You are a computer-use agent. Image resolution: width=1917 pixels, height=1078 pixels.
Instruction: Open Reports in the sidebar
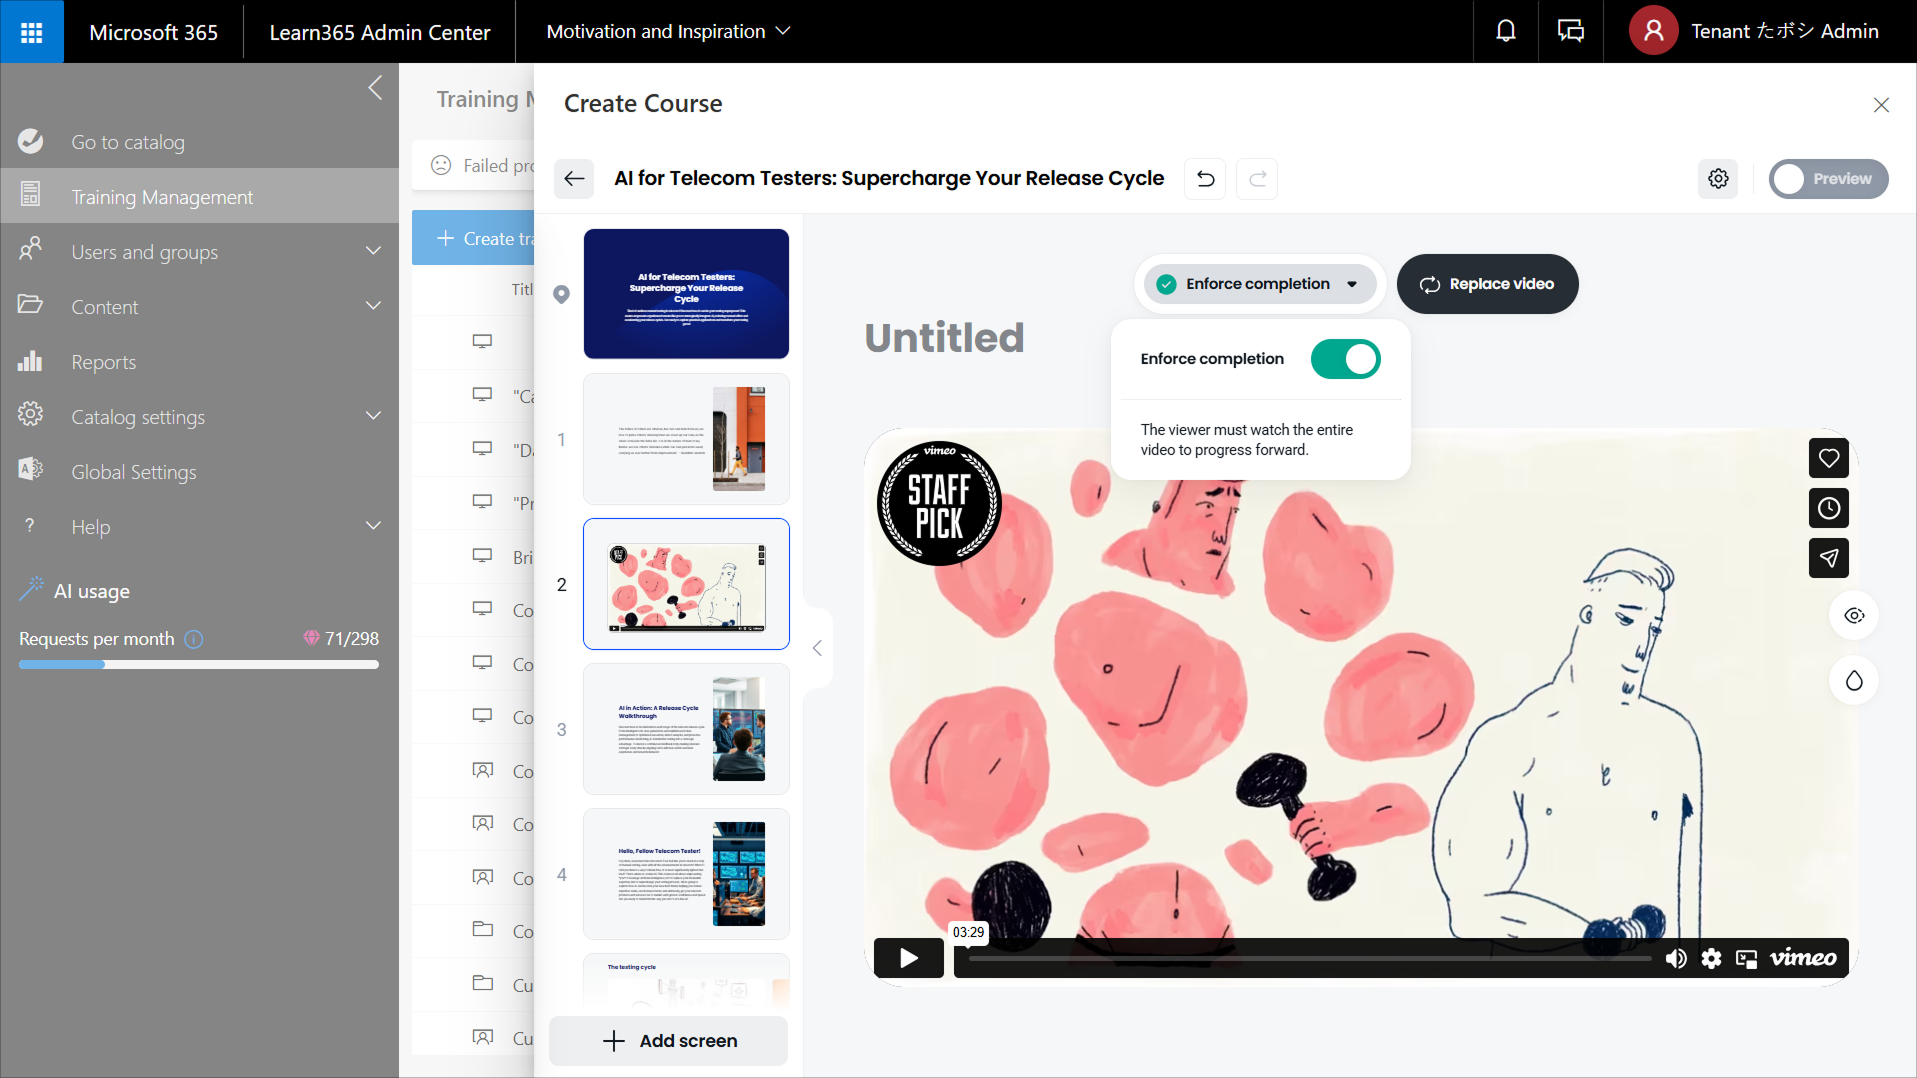pyautogui.click(x=103, y=362)
